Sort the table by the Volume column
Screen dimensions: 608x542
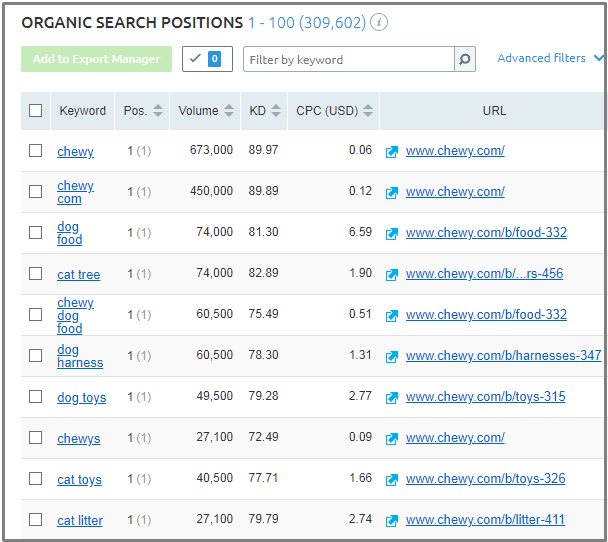pos(229,110)
